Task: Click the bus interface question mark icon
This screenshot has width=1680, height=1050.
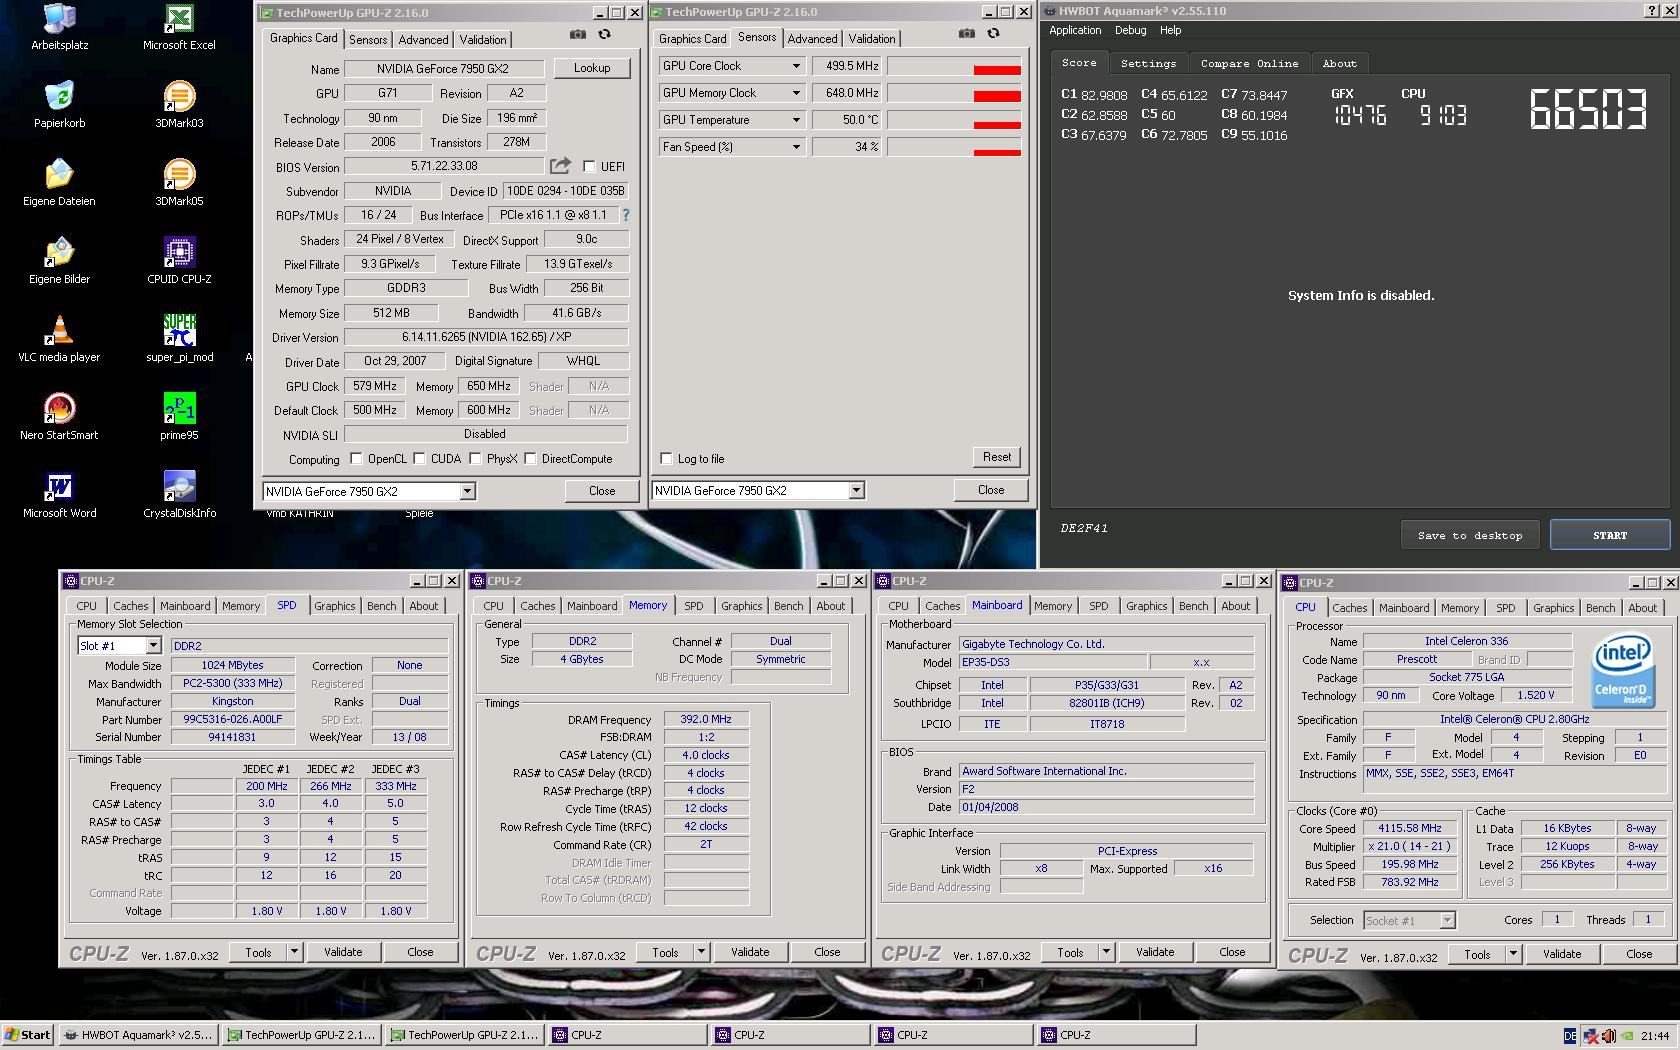Action: [x=626, y=215]
